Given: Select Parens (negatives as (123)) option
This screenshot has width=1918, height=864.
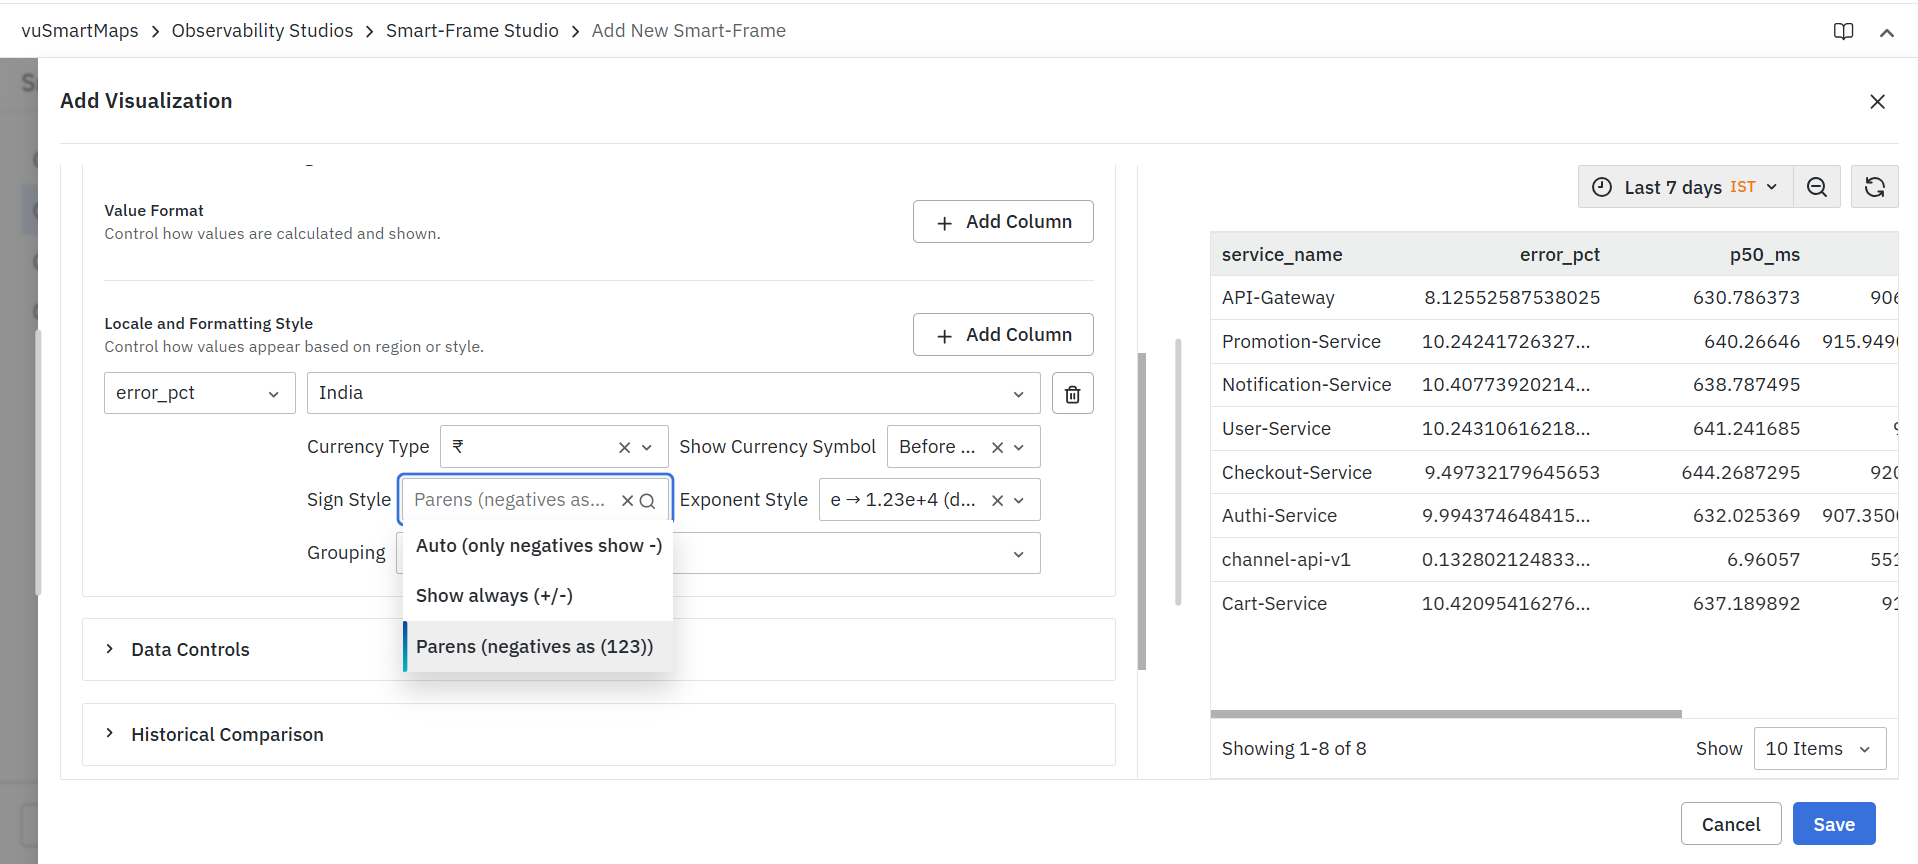Looking at the screenshot, I should point(538,647).
